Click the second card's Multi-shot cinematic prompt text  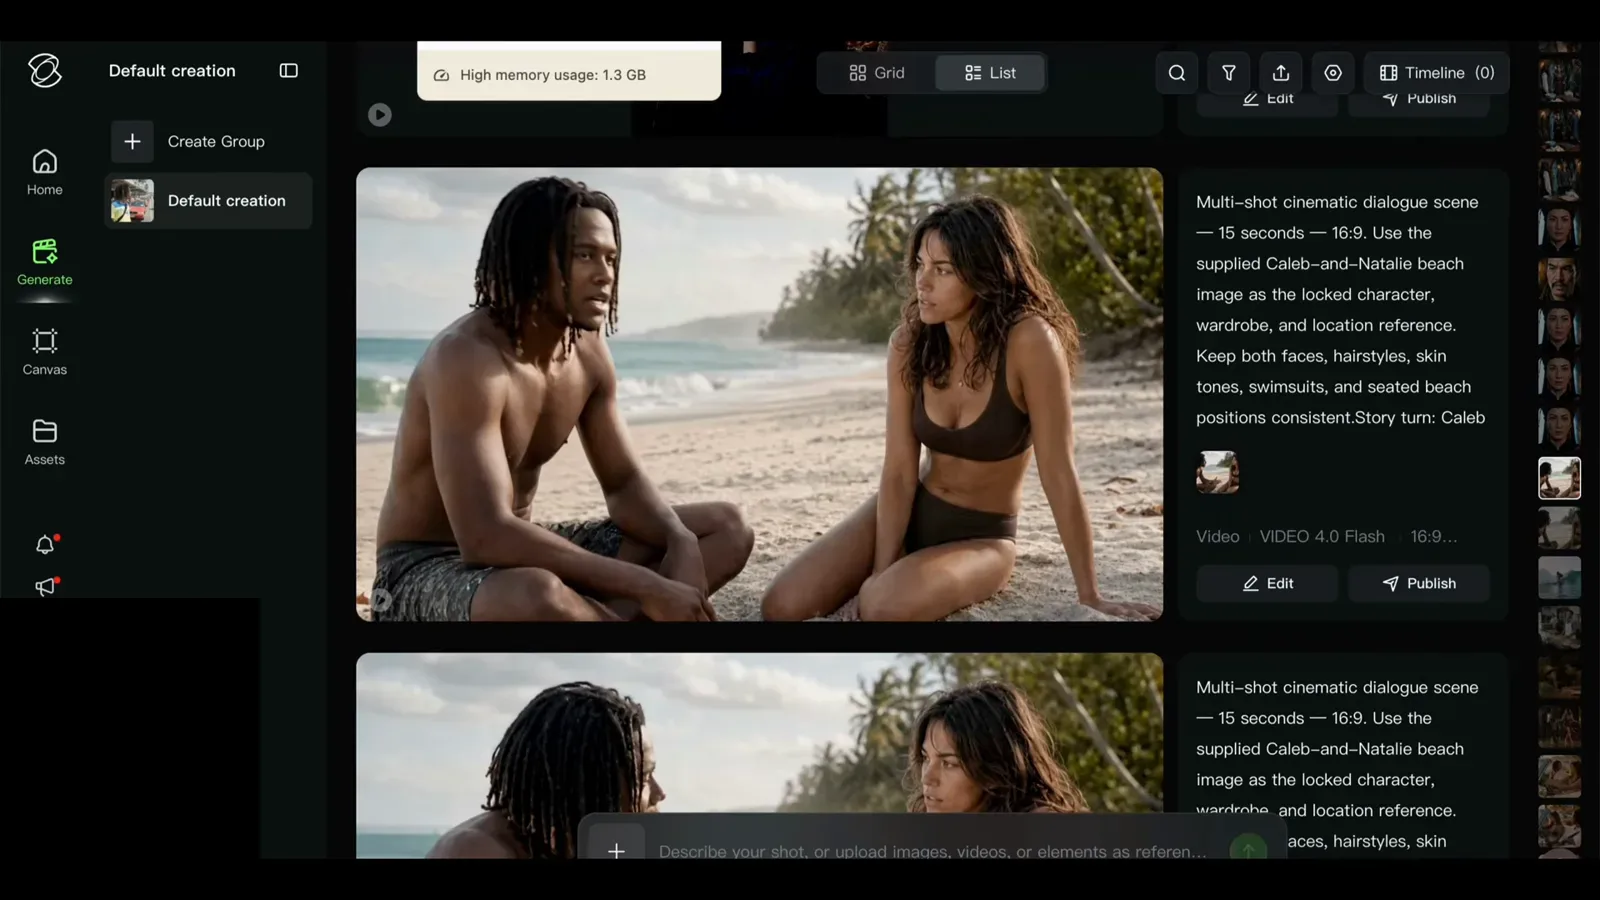click(1340, 765)
